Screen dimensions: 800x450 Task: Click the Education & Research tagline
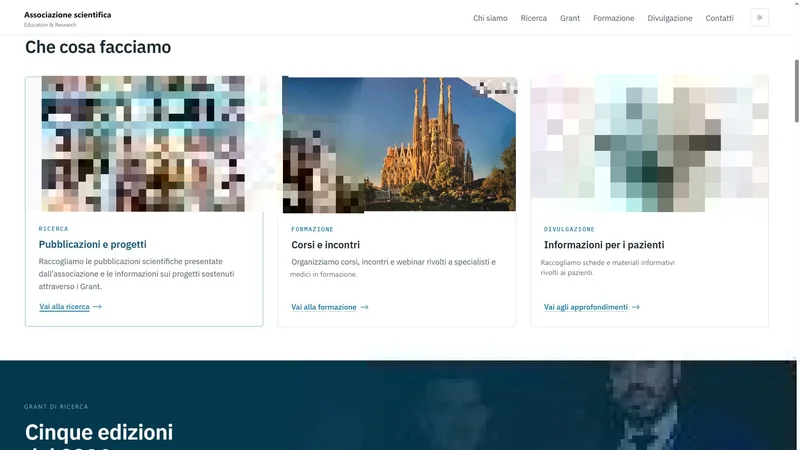click(50, 25)
